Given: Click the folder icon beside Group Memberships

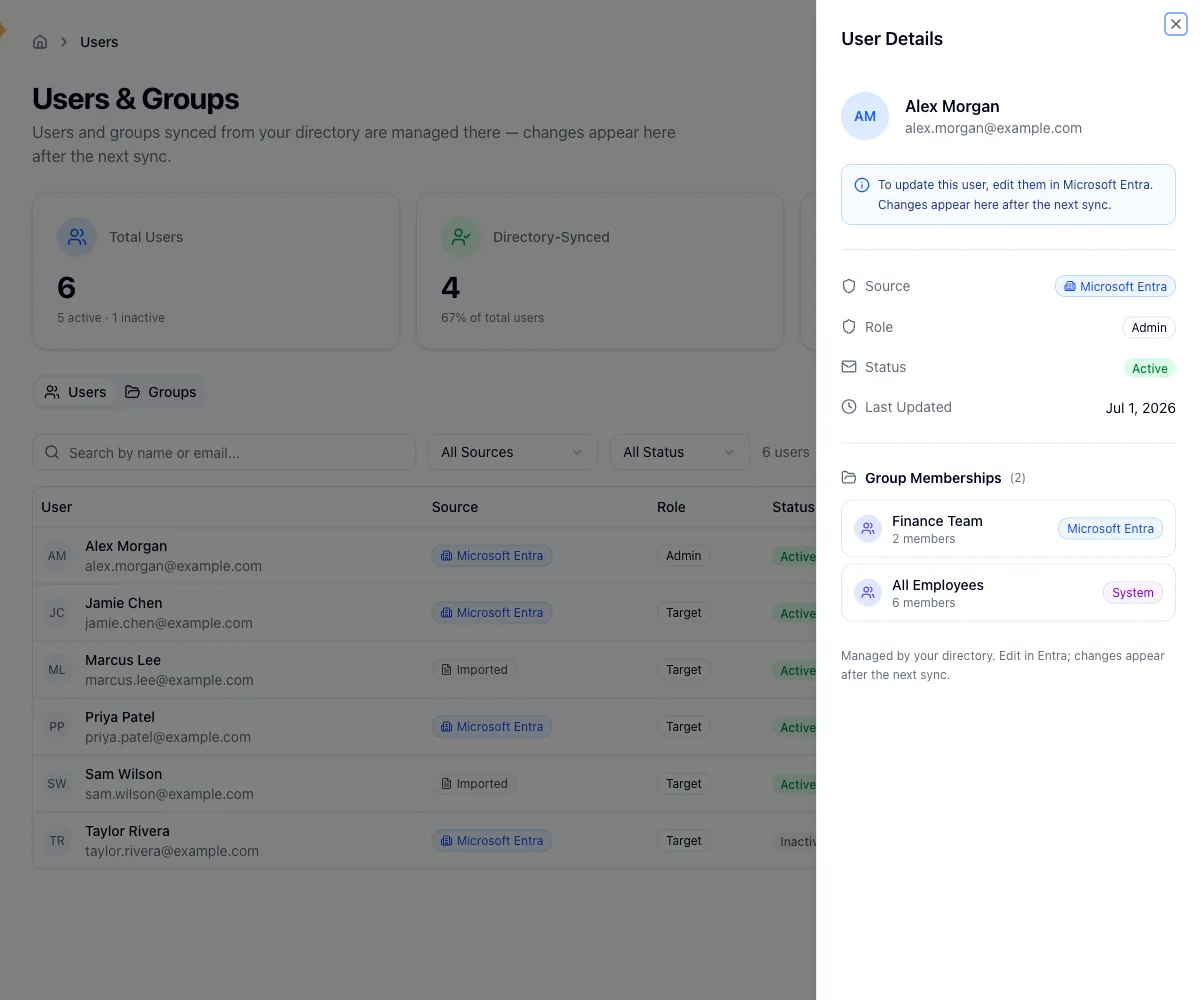Looking at the screenshot, I should pyautogui.click(x=849, y=478).
